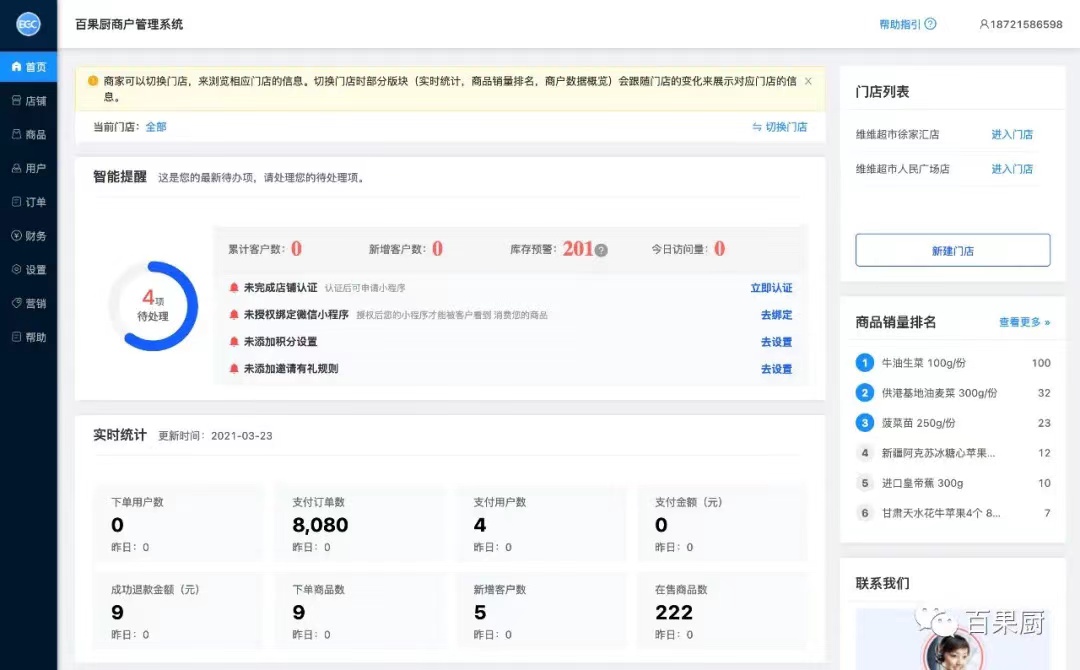Open the 首页 home menu item
Image resolution: width=1080 pixels, height=670 pixels.
pos(28,67)
